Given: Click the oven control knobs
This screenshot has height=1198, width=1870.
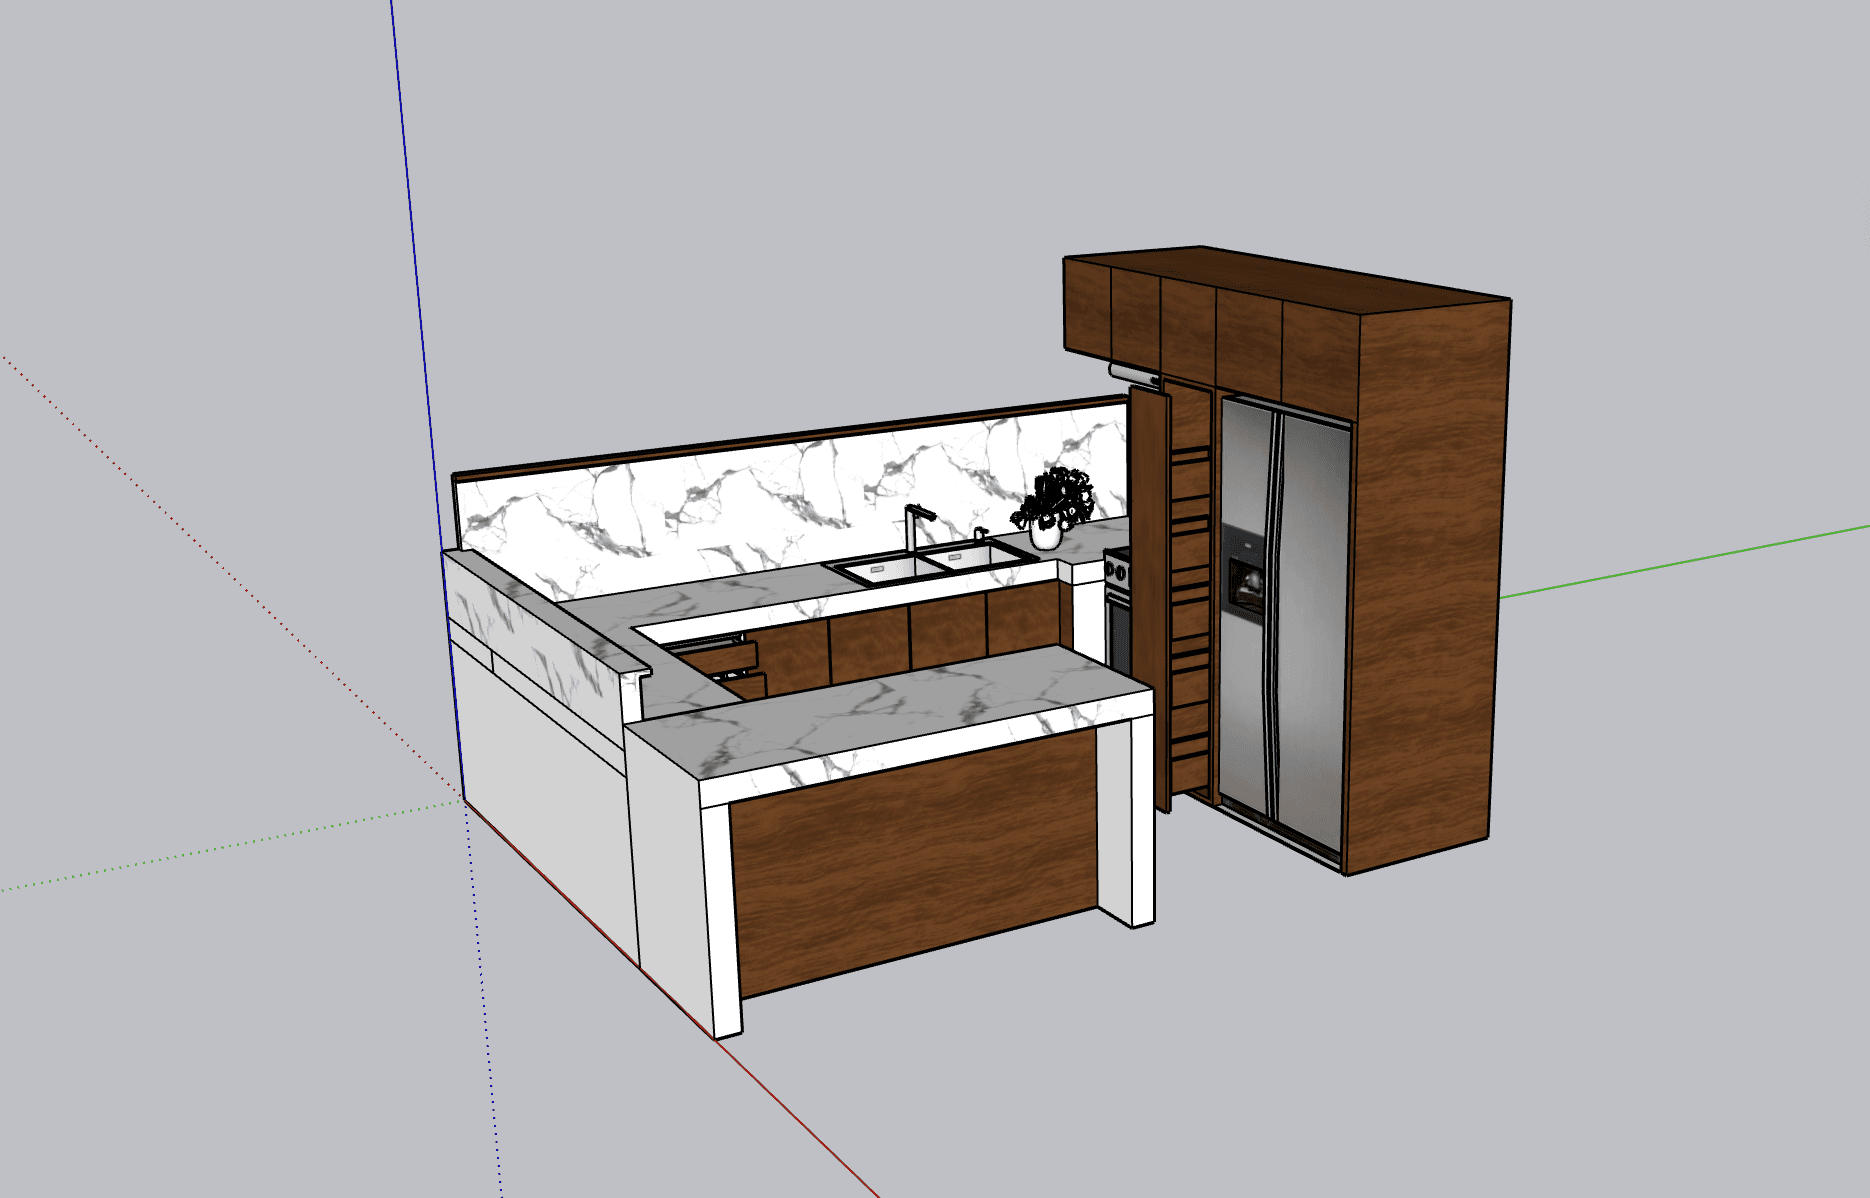Looking at the screenshot, I should pos(1118,572).
